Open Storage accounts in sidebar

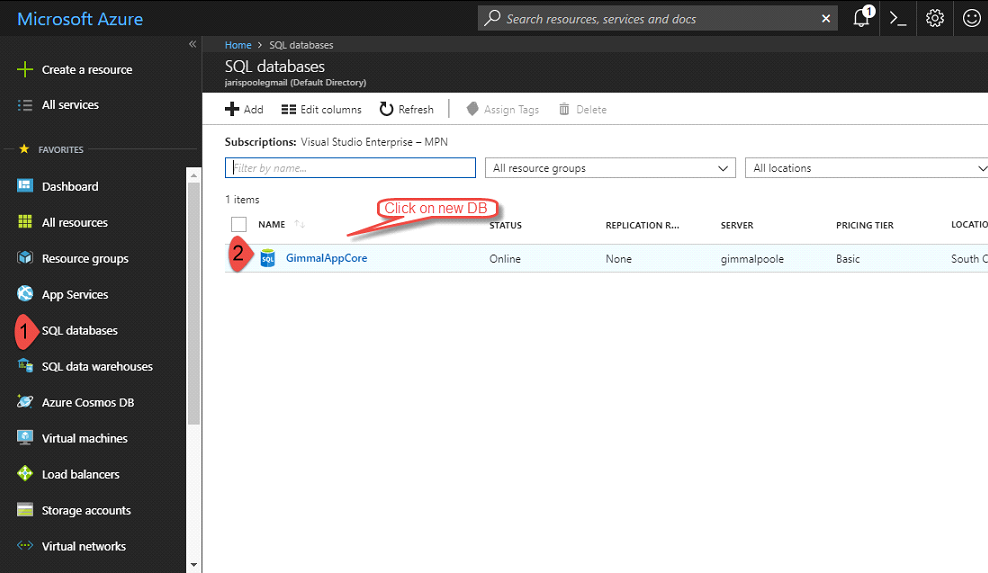(85, 511)
